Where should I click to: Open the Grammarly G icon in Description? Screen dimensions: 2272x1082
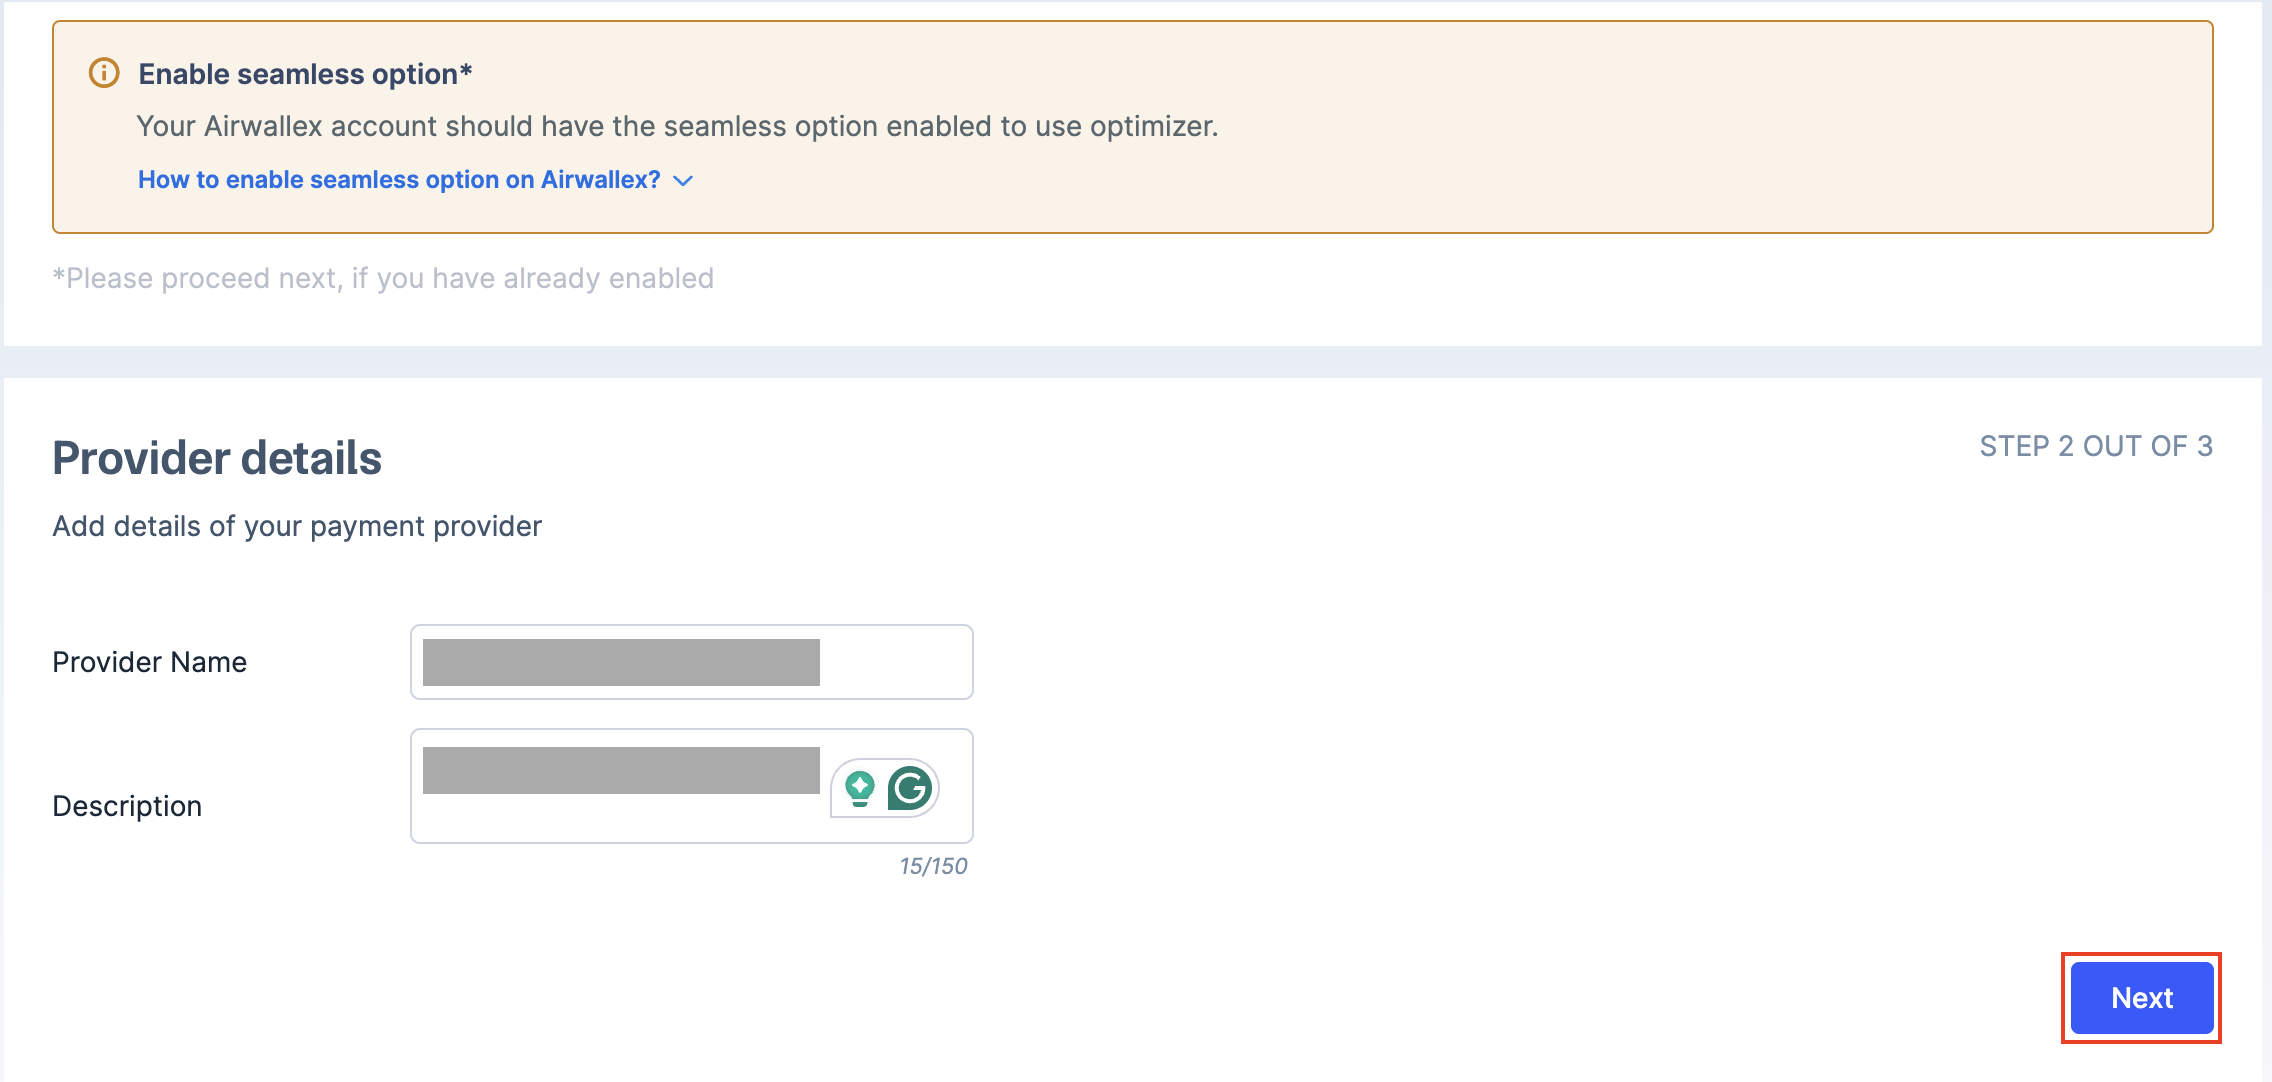click(910, 788)
